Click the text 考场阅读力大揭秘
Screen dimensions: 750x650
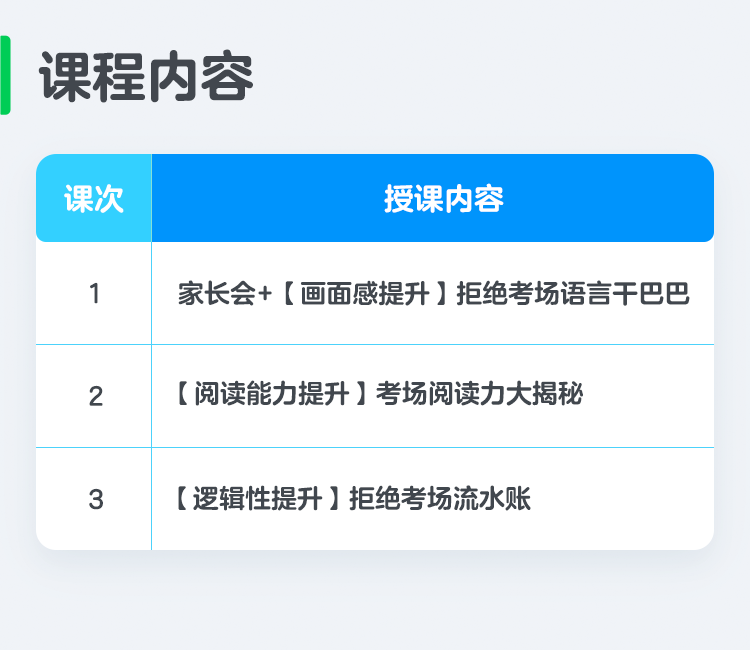[x=479, y=394]
